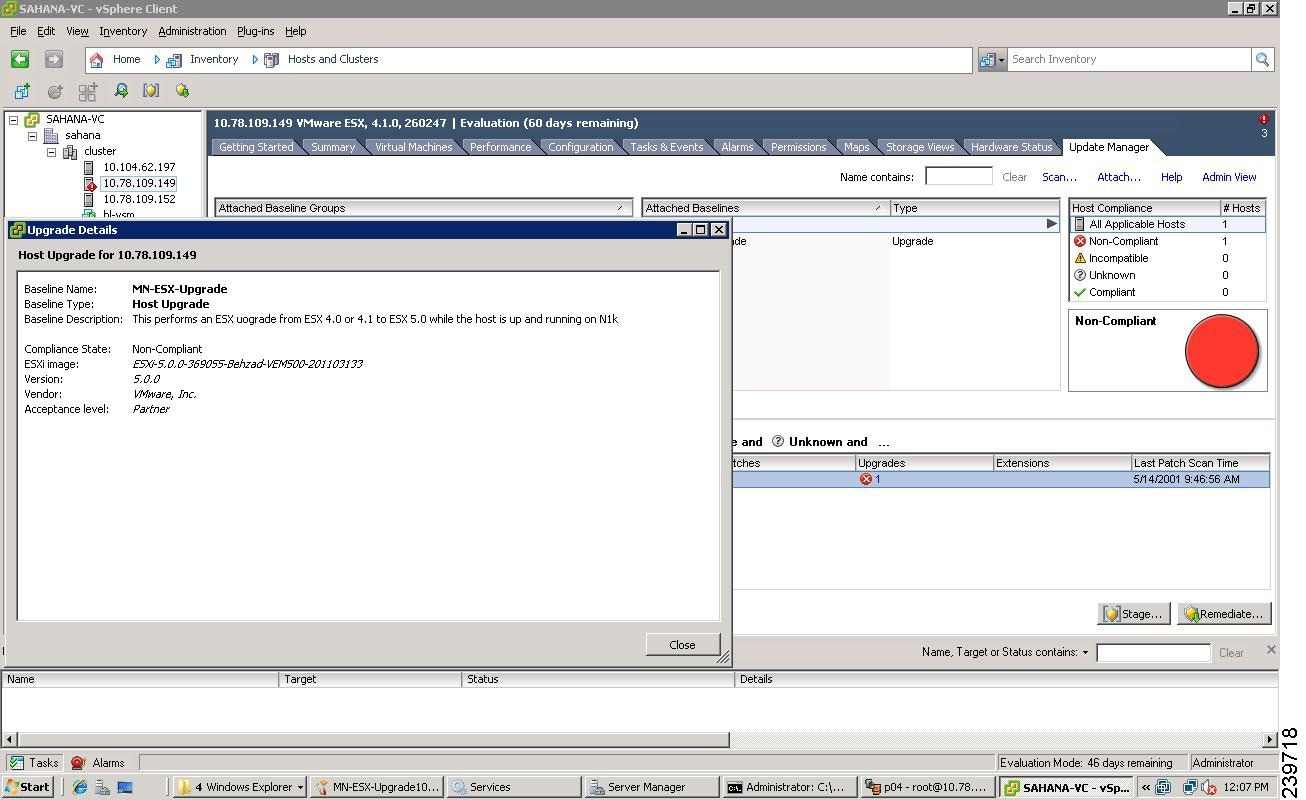
Task: Collapse the SAHANA-VC tree node
Action: click(x=14, y=119)
